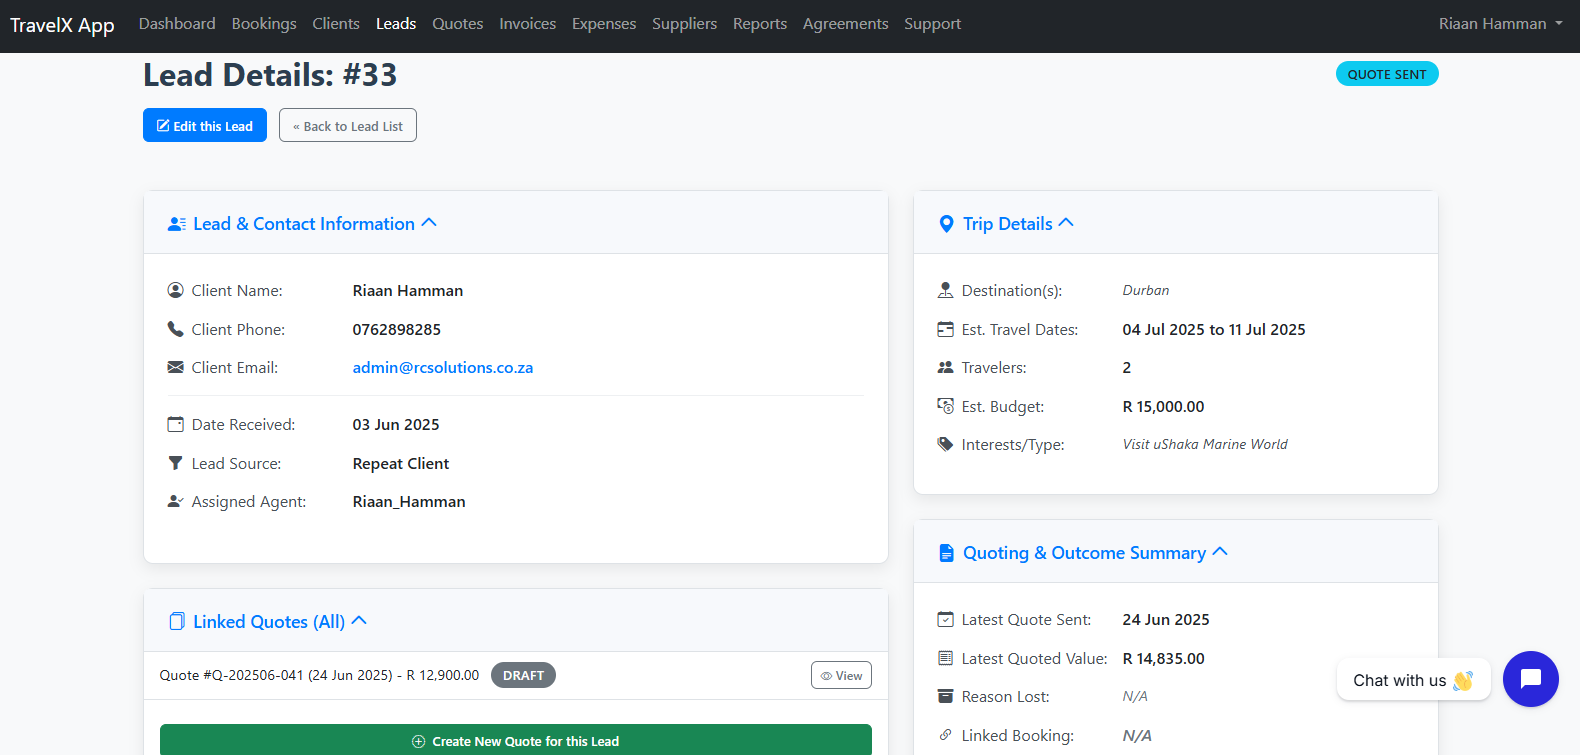Image resolution: width=1580 pixels, height=755 pixels.
Task: Click the copy icon beside Linked Quotes
Action: [177, 622]
